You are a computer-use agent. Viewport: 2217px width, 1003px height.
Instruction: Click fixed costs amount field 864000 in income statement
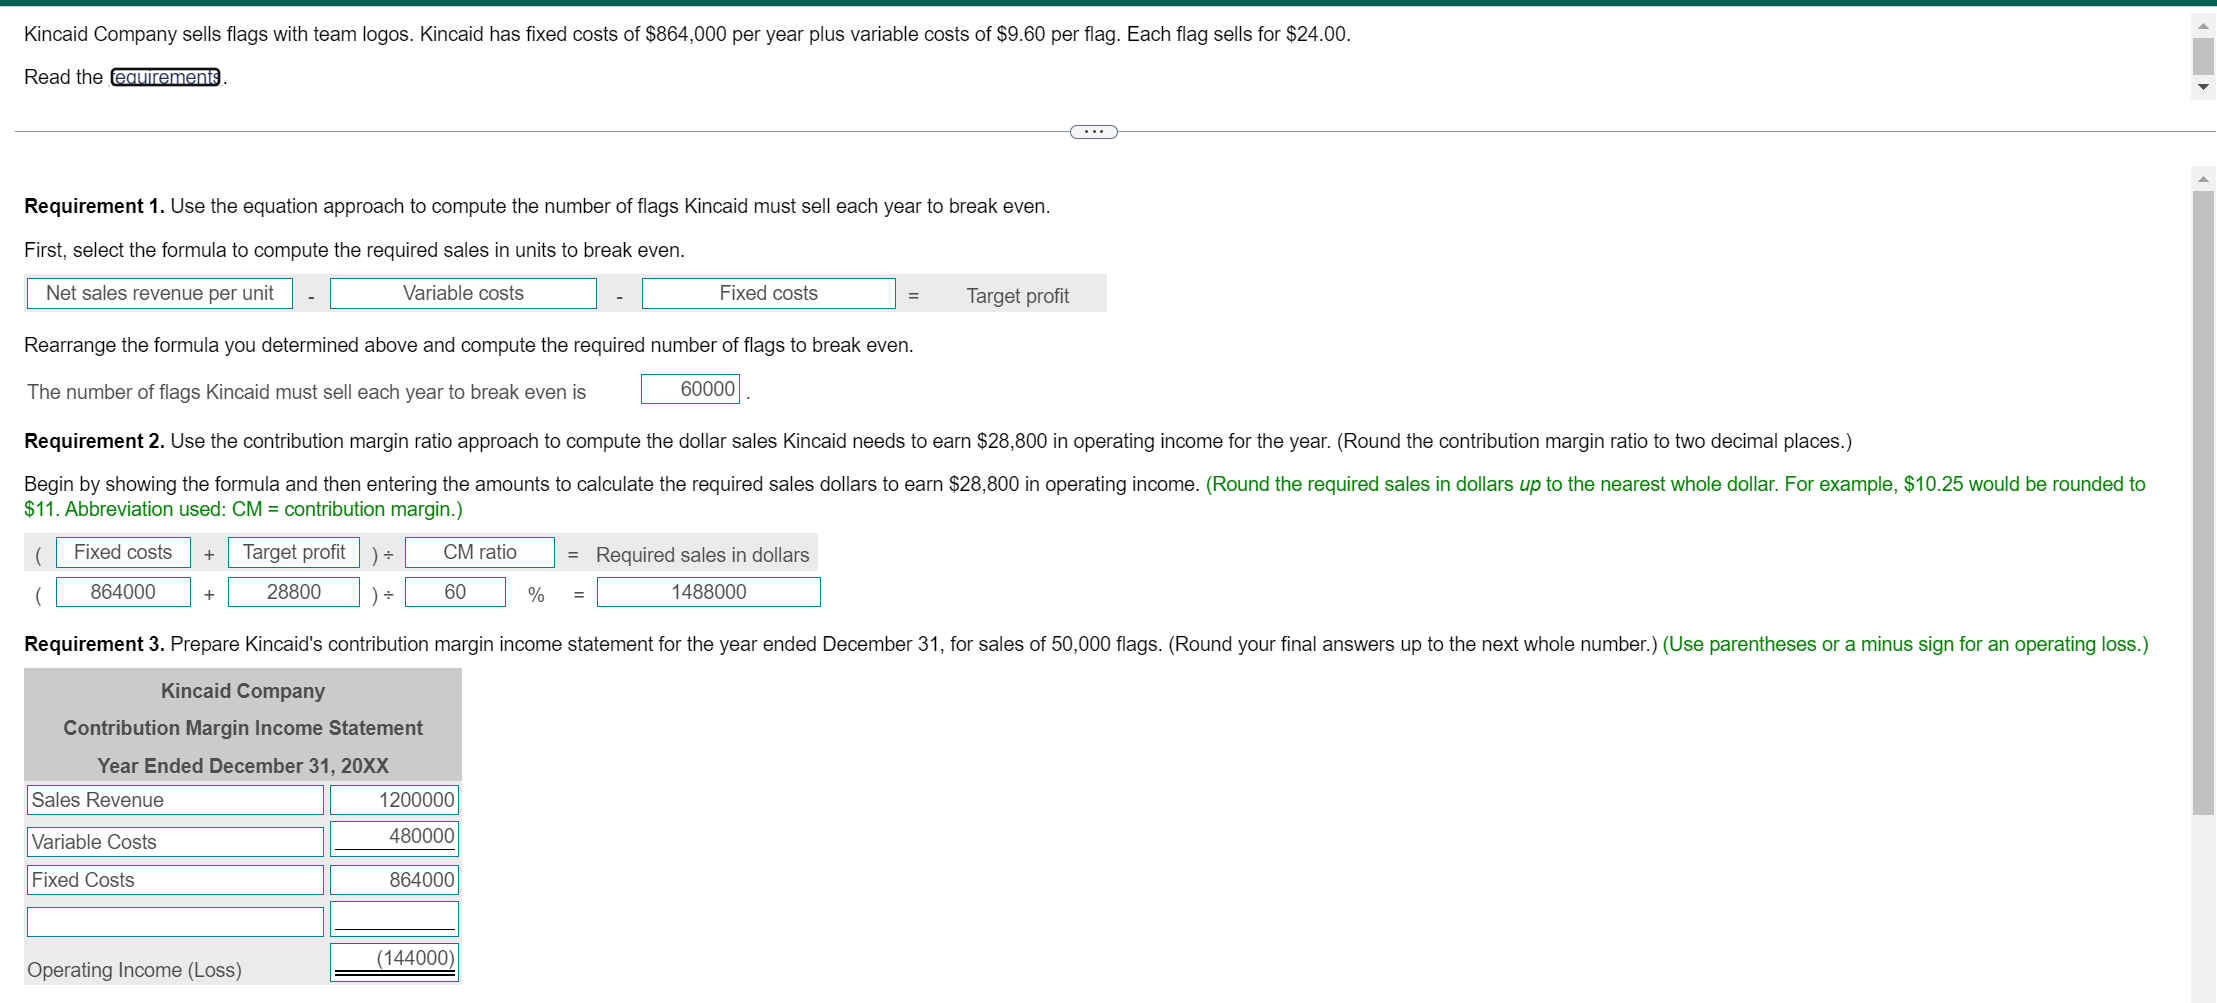click(394, 880)
